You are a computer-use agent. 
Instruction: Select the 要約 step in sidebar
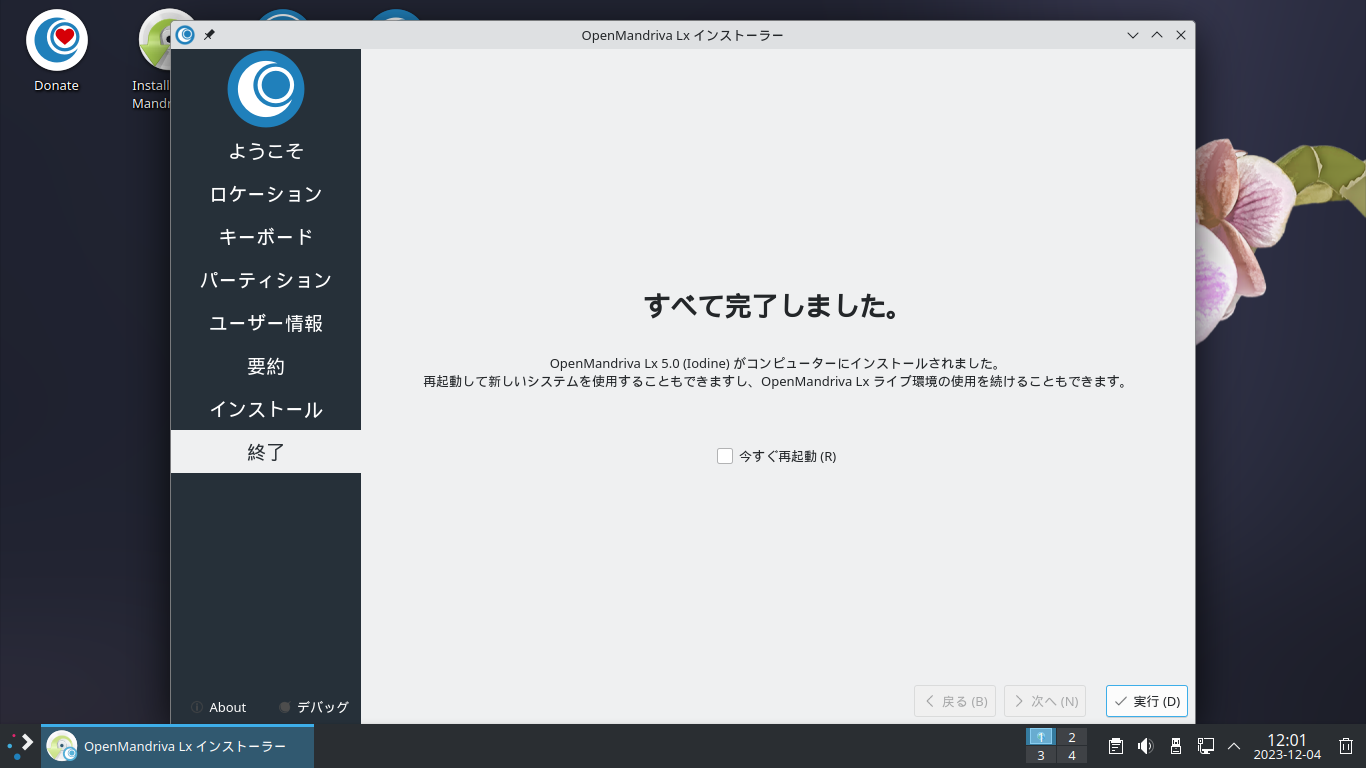point(266,366)
